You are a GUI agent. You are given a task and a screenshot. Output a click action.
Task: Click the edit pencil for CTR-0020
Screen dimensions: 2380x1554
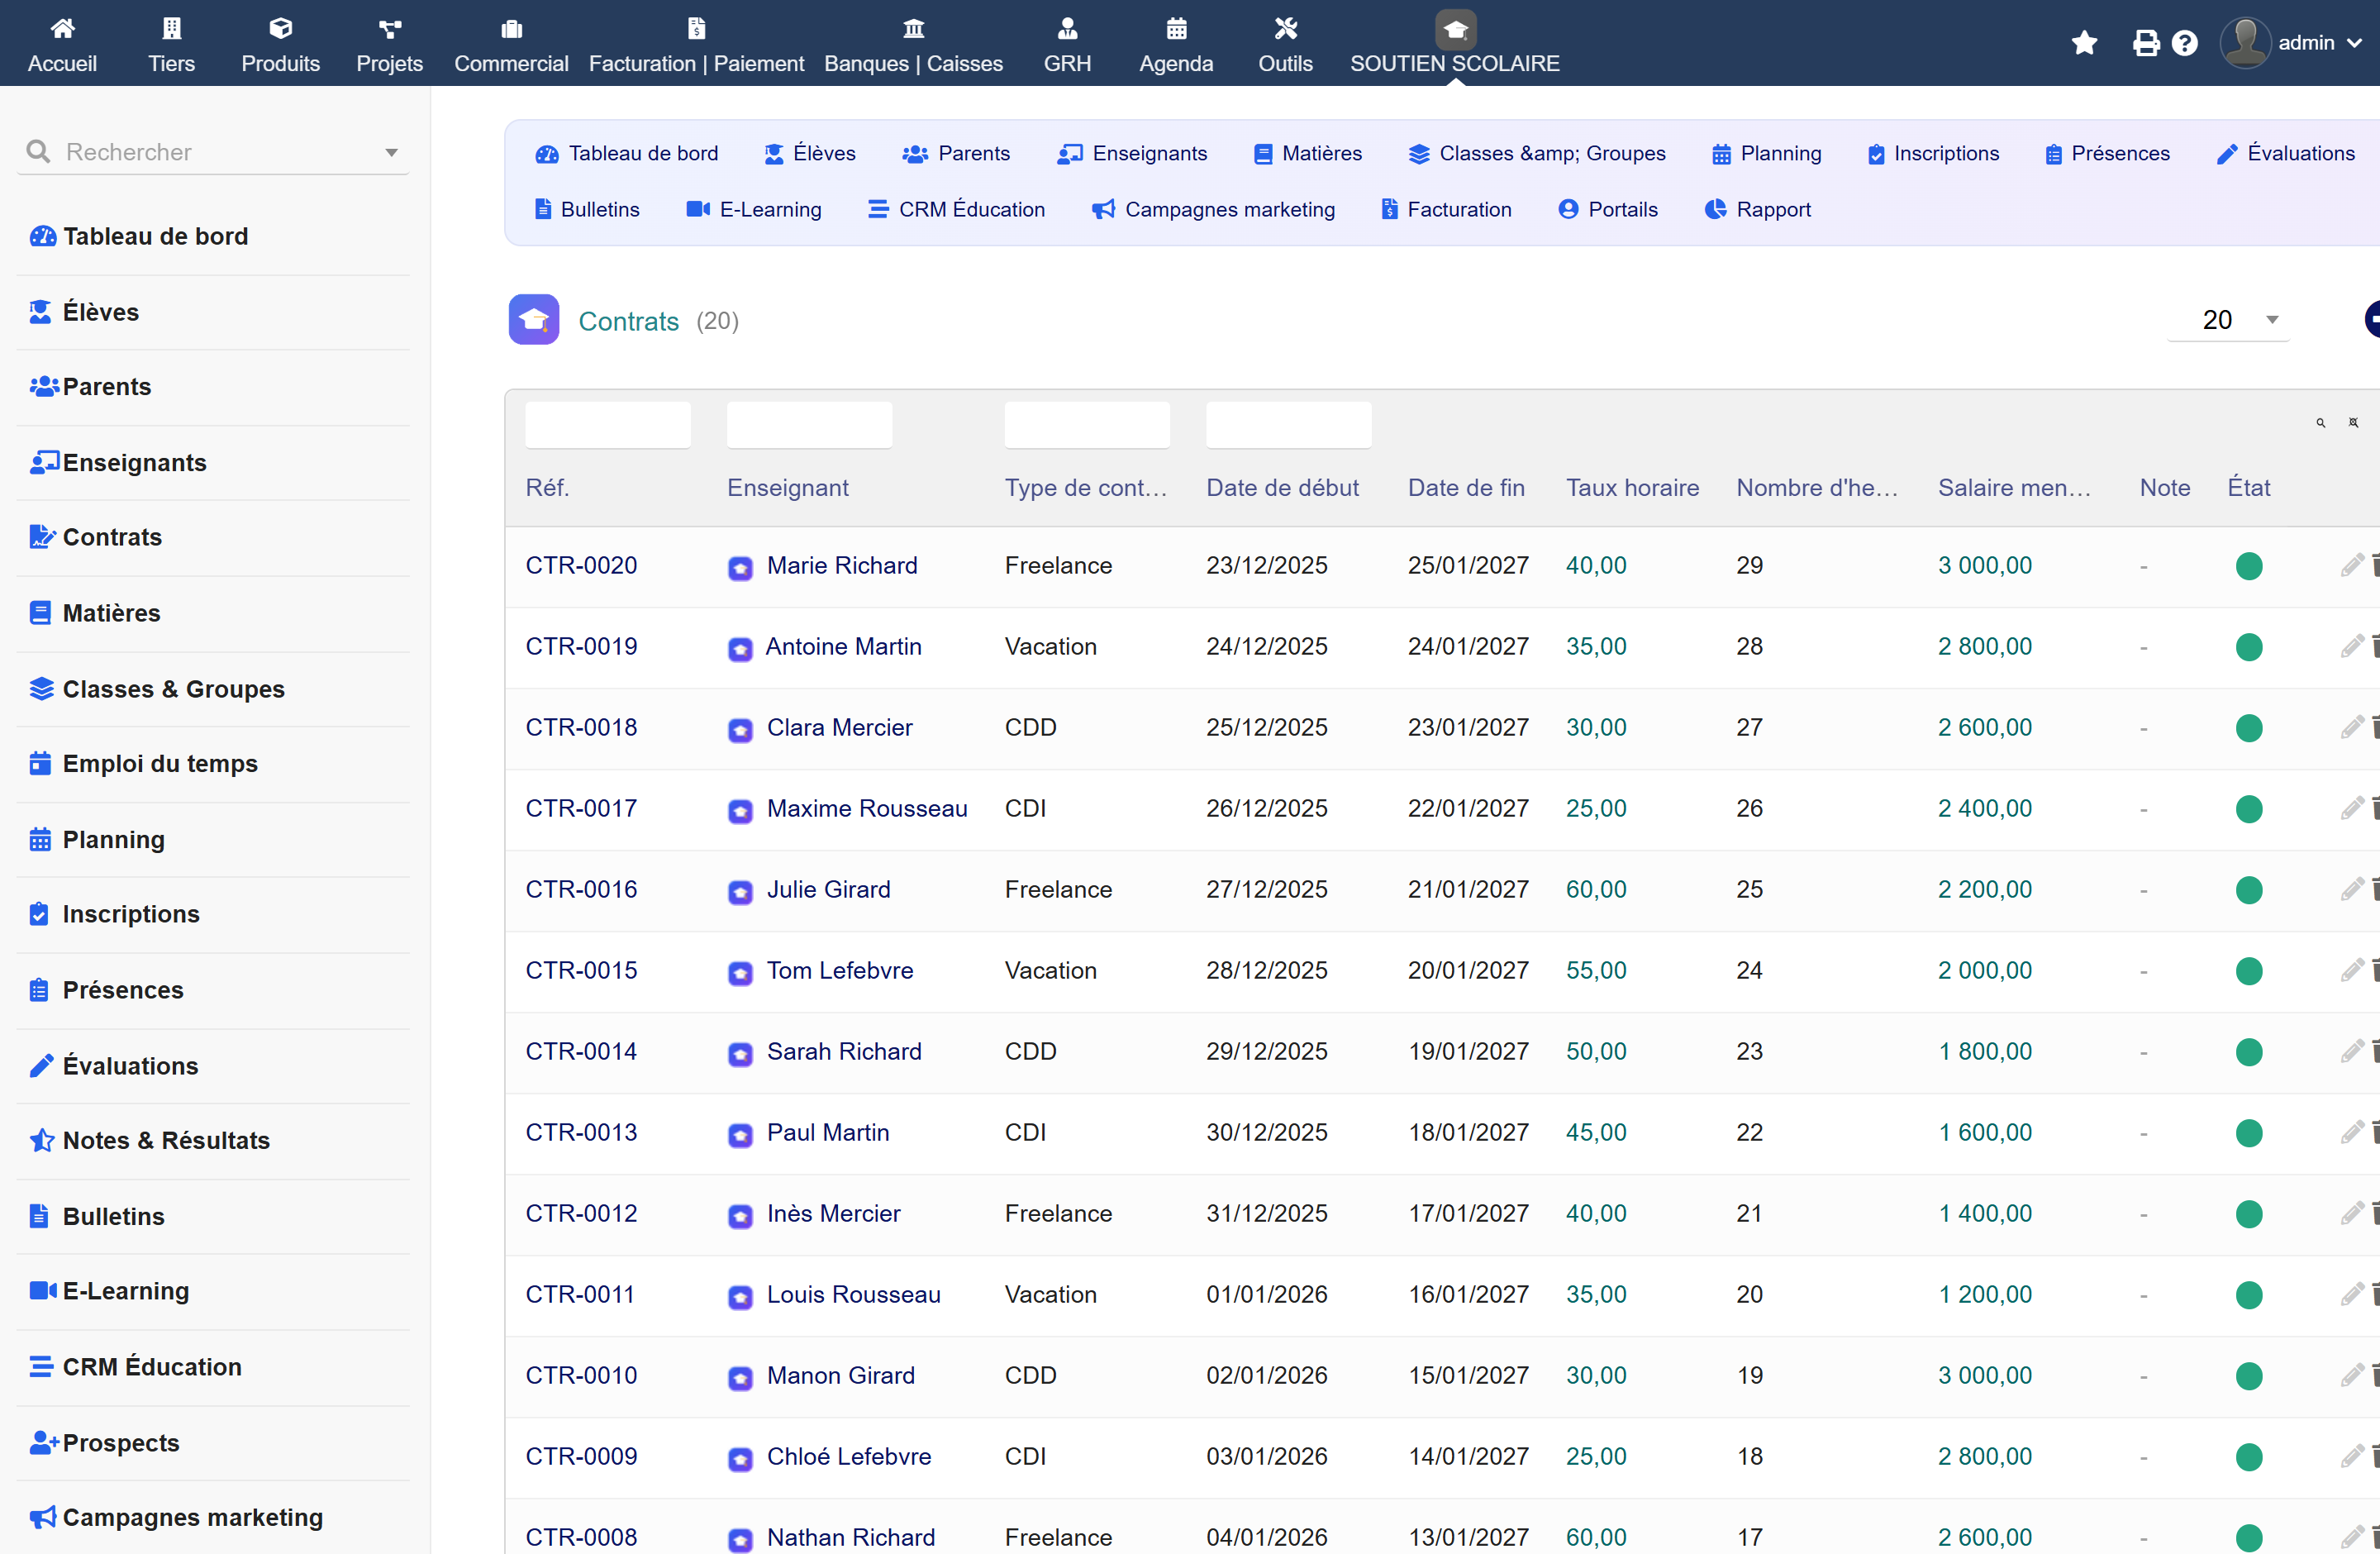(2352, 566)
